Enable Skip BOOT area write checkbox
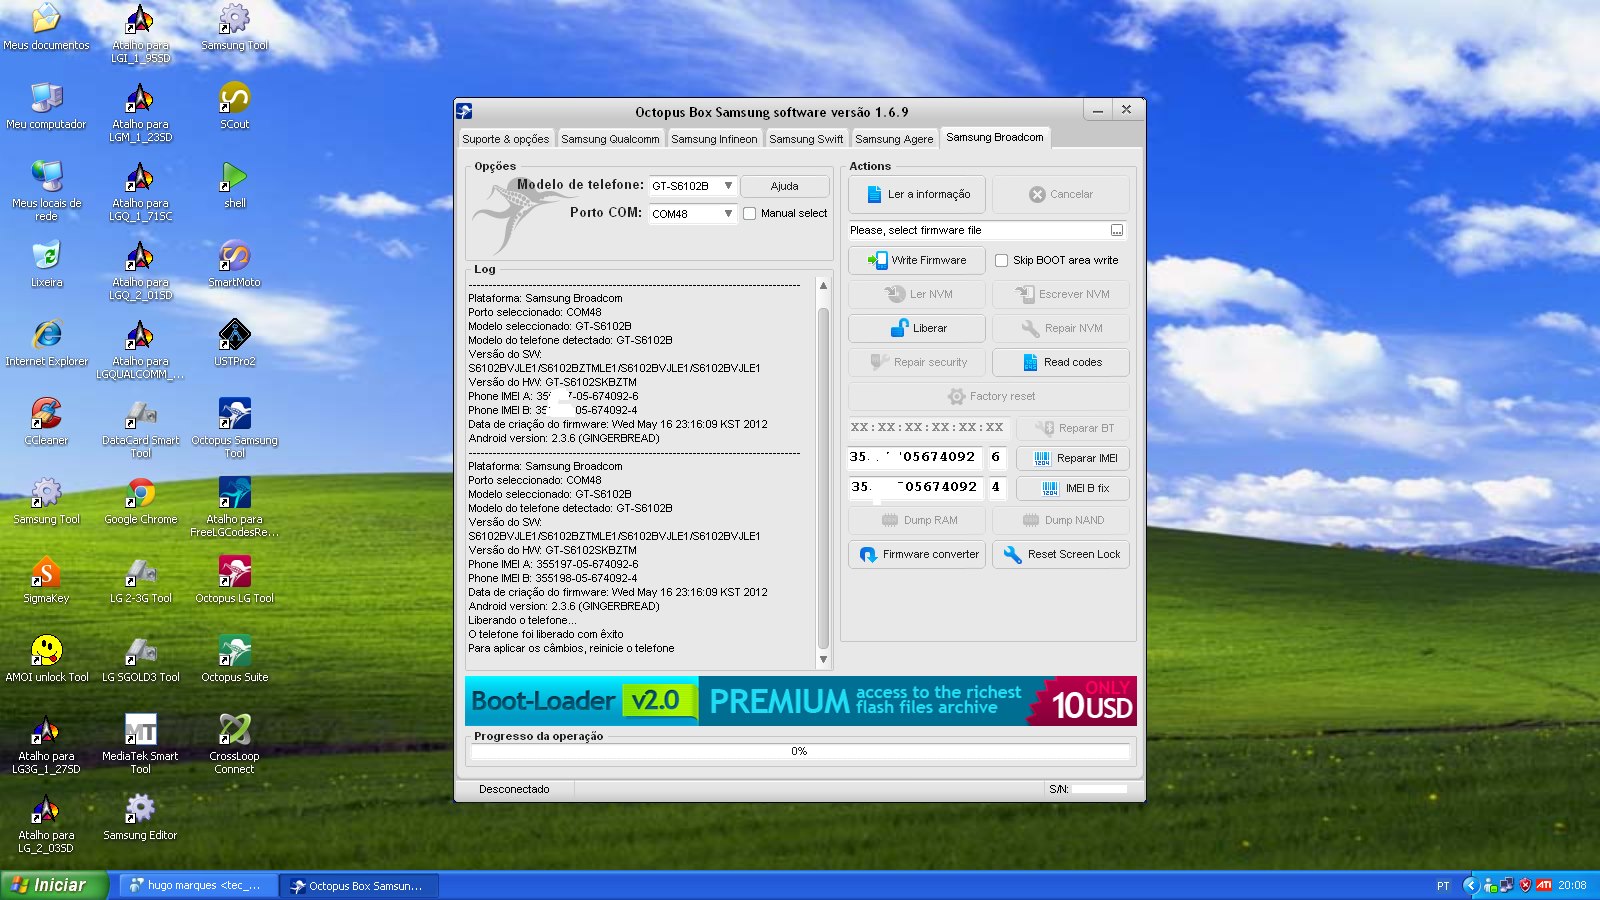This screenshot has height=900, width=1600. coord(1001,260)
